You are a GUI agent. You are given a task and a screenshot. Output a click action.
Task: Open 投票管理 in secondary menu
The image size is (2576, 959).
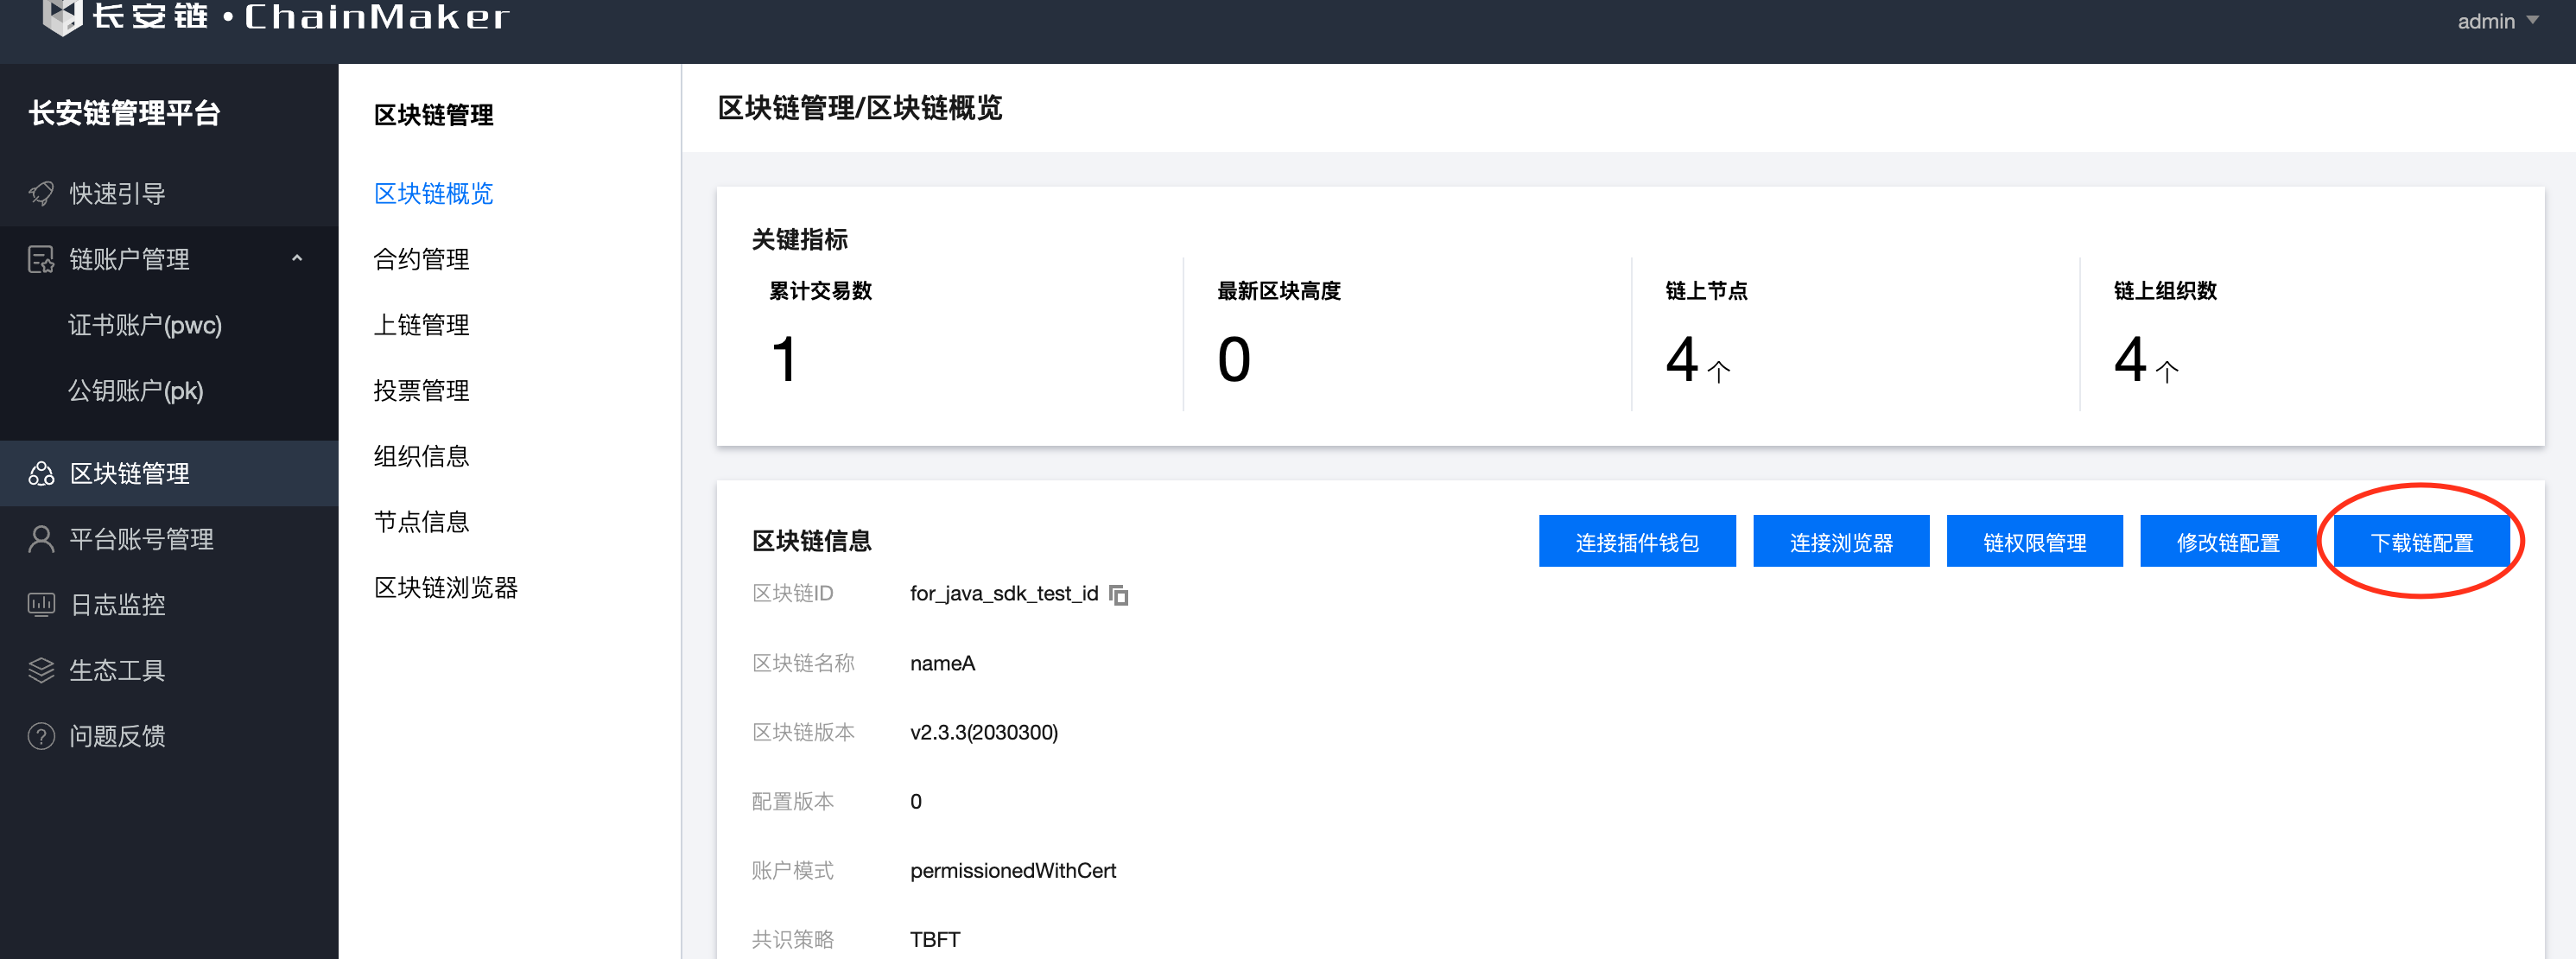pyautogui.click(x=421, y=391)
